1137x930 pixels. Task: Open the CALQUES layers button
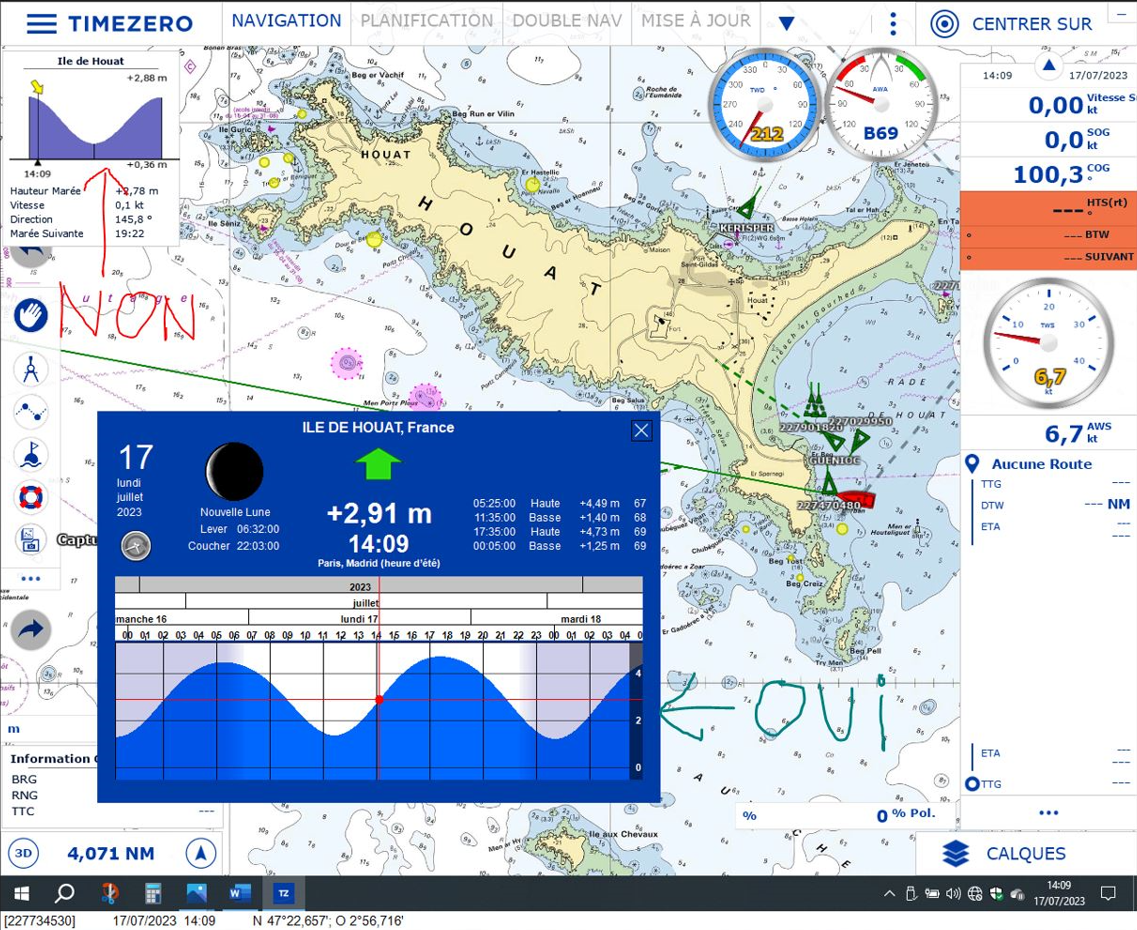(1004, 854)
